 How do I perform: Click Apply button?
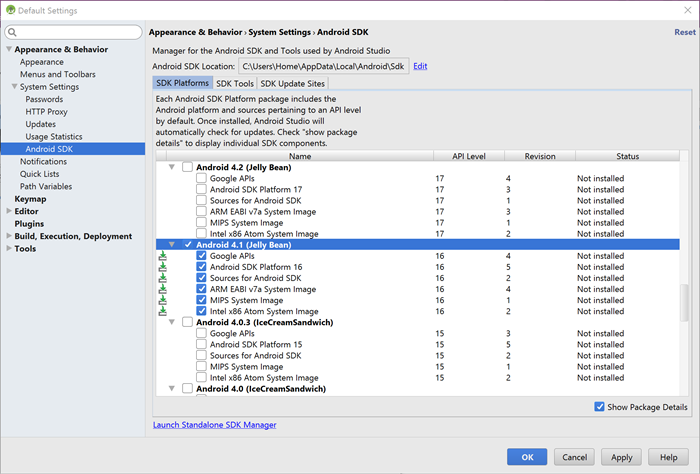coord(621,457)
